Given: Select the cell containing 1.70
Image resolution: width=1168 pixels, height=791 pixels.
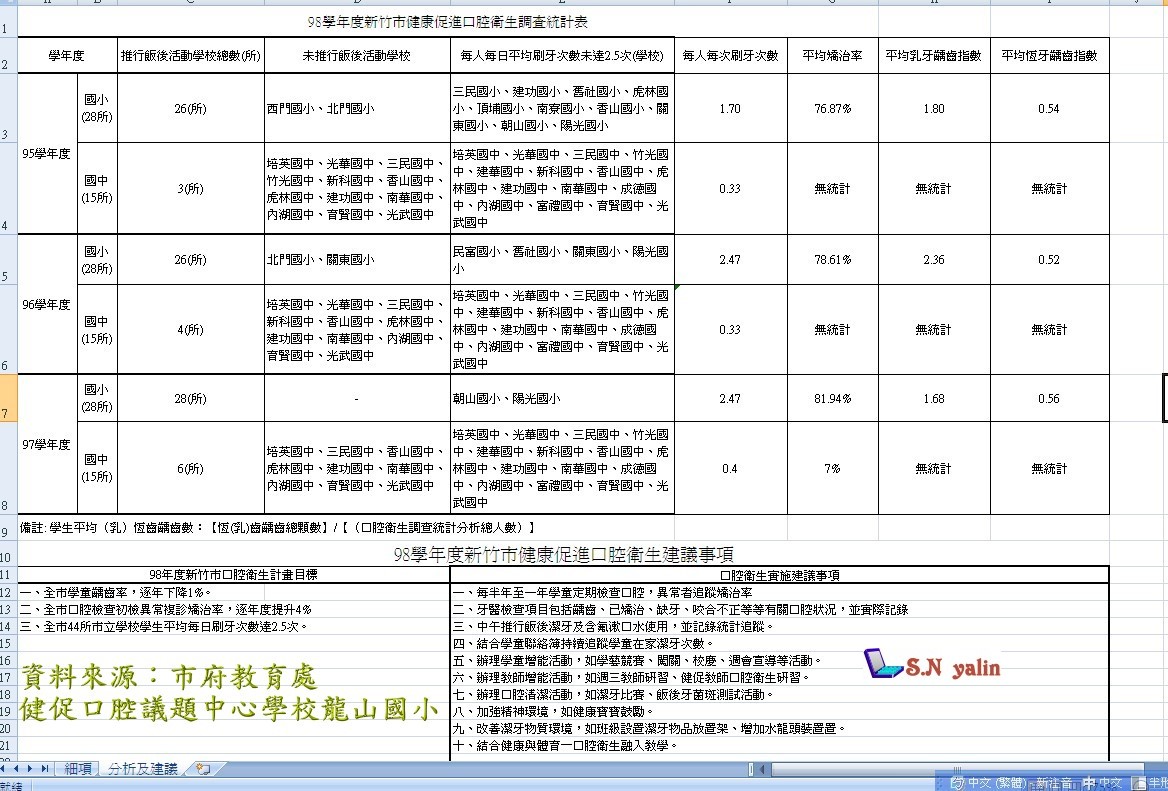Looking at the screenshot, I should [730, 109].
